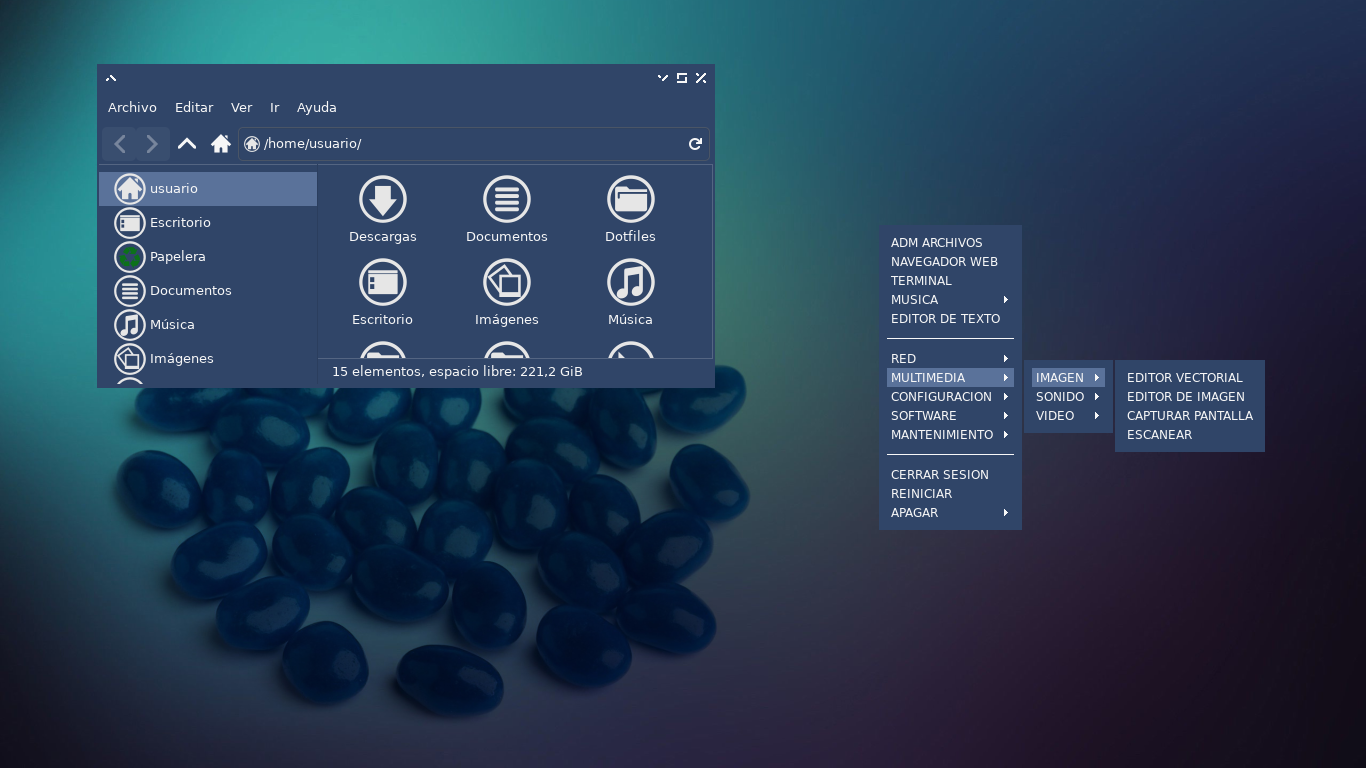
Task: Expand the CONFIGURACION submenu
Action: pyautogui.click(x=950, y=397)
